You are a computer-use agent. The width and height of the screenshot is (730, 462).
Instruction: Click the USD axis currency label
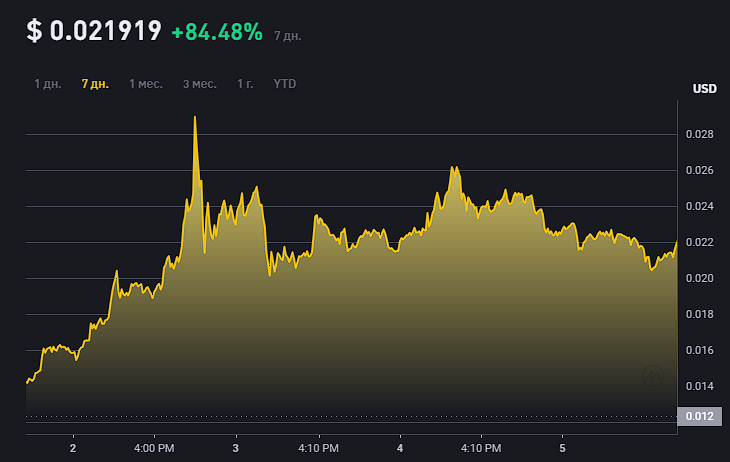[704, 88]
